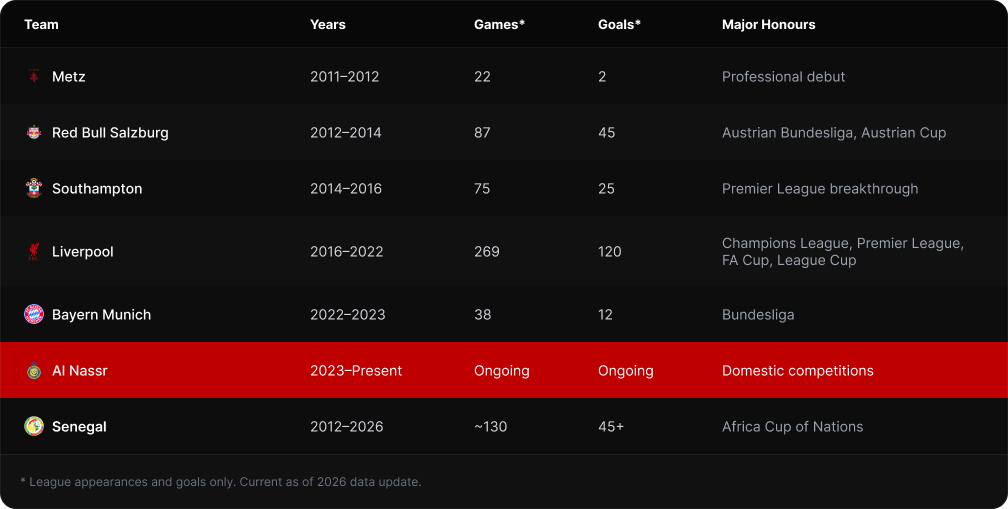Click the Red Bull Salzburg logo
Screen dimensions: 1008x509
click(x=33, y=132)
